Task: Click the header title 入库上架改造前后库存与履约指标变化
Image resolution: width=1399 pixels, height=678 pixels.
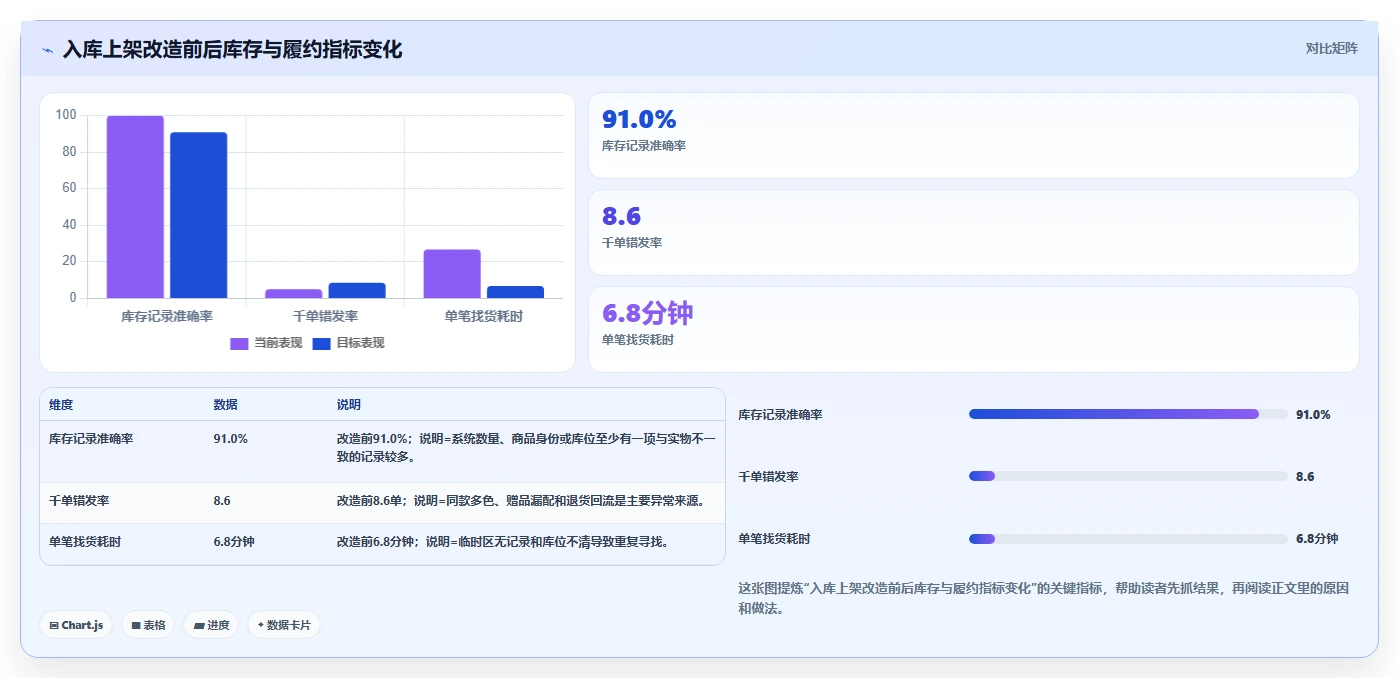Action: (232, 50)
